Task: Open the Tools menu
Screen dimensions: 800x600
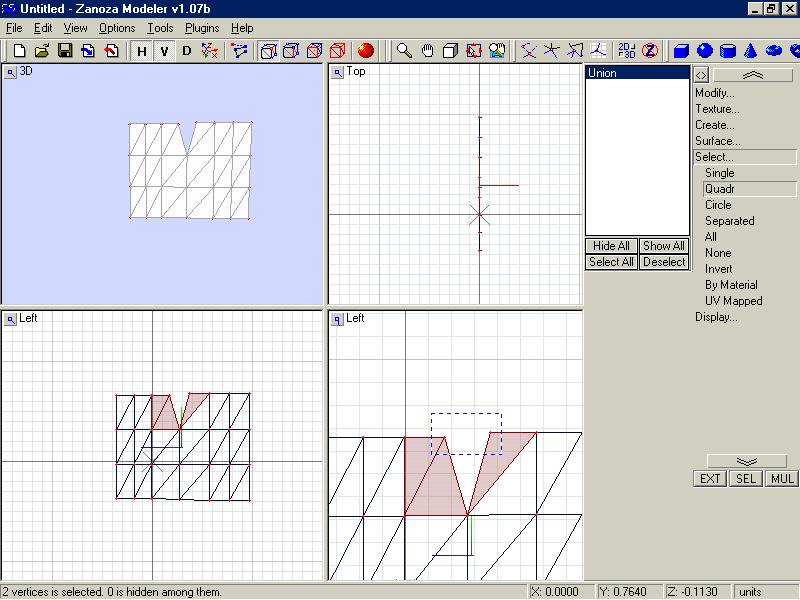Action: point(160,28)
